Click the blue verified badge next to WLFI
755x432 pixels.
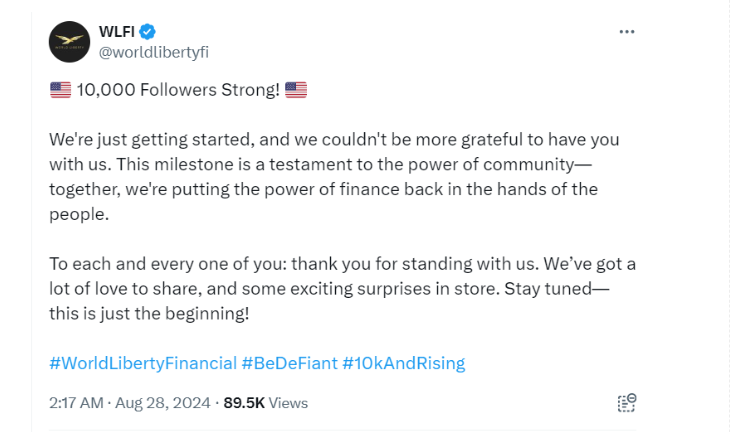click(147, 32)
